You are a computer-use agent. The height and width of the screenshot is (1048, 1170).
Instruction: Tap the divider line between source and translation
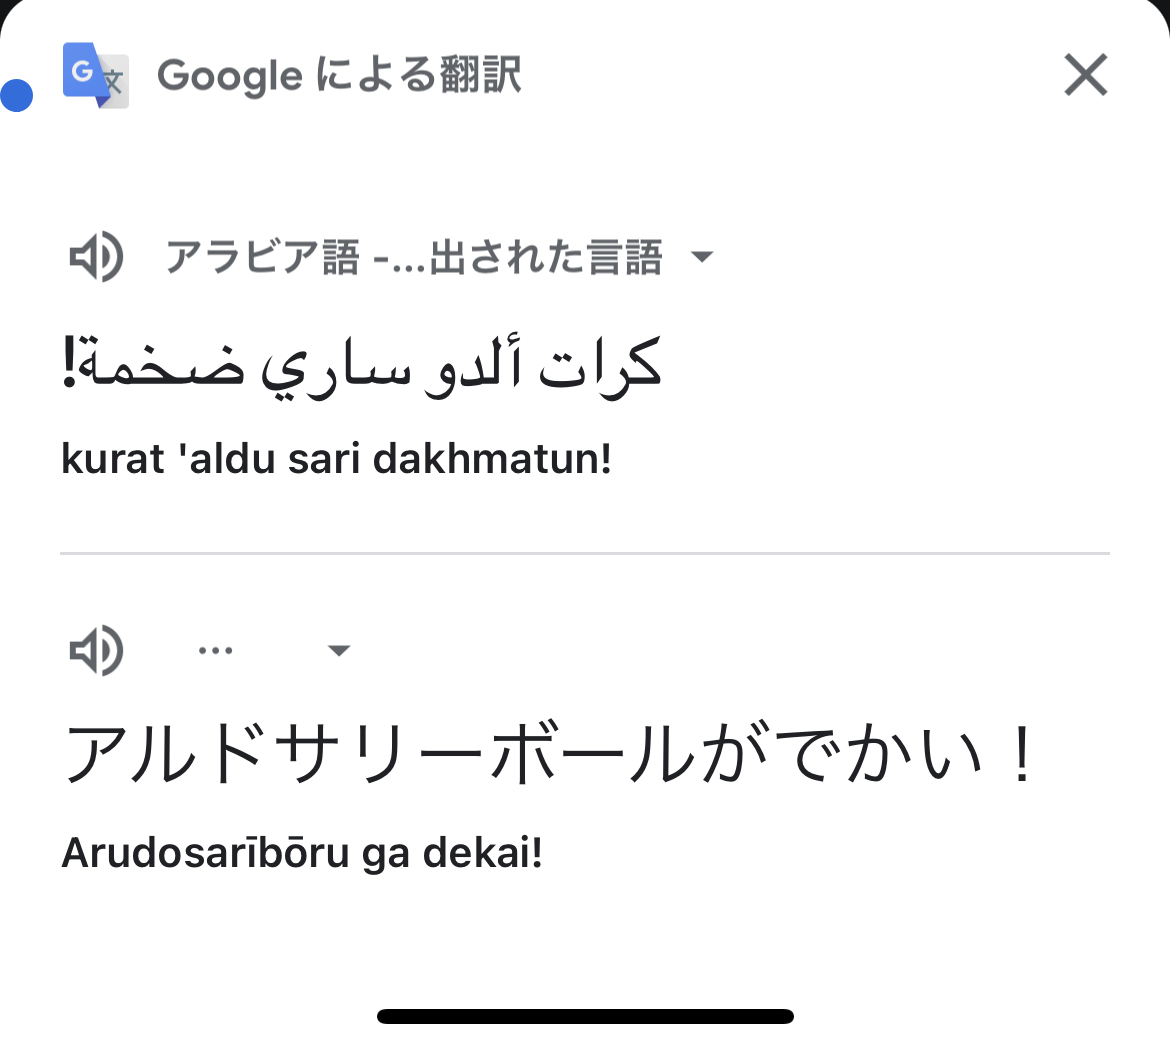coord(585,553)
